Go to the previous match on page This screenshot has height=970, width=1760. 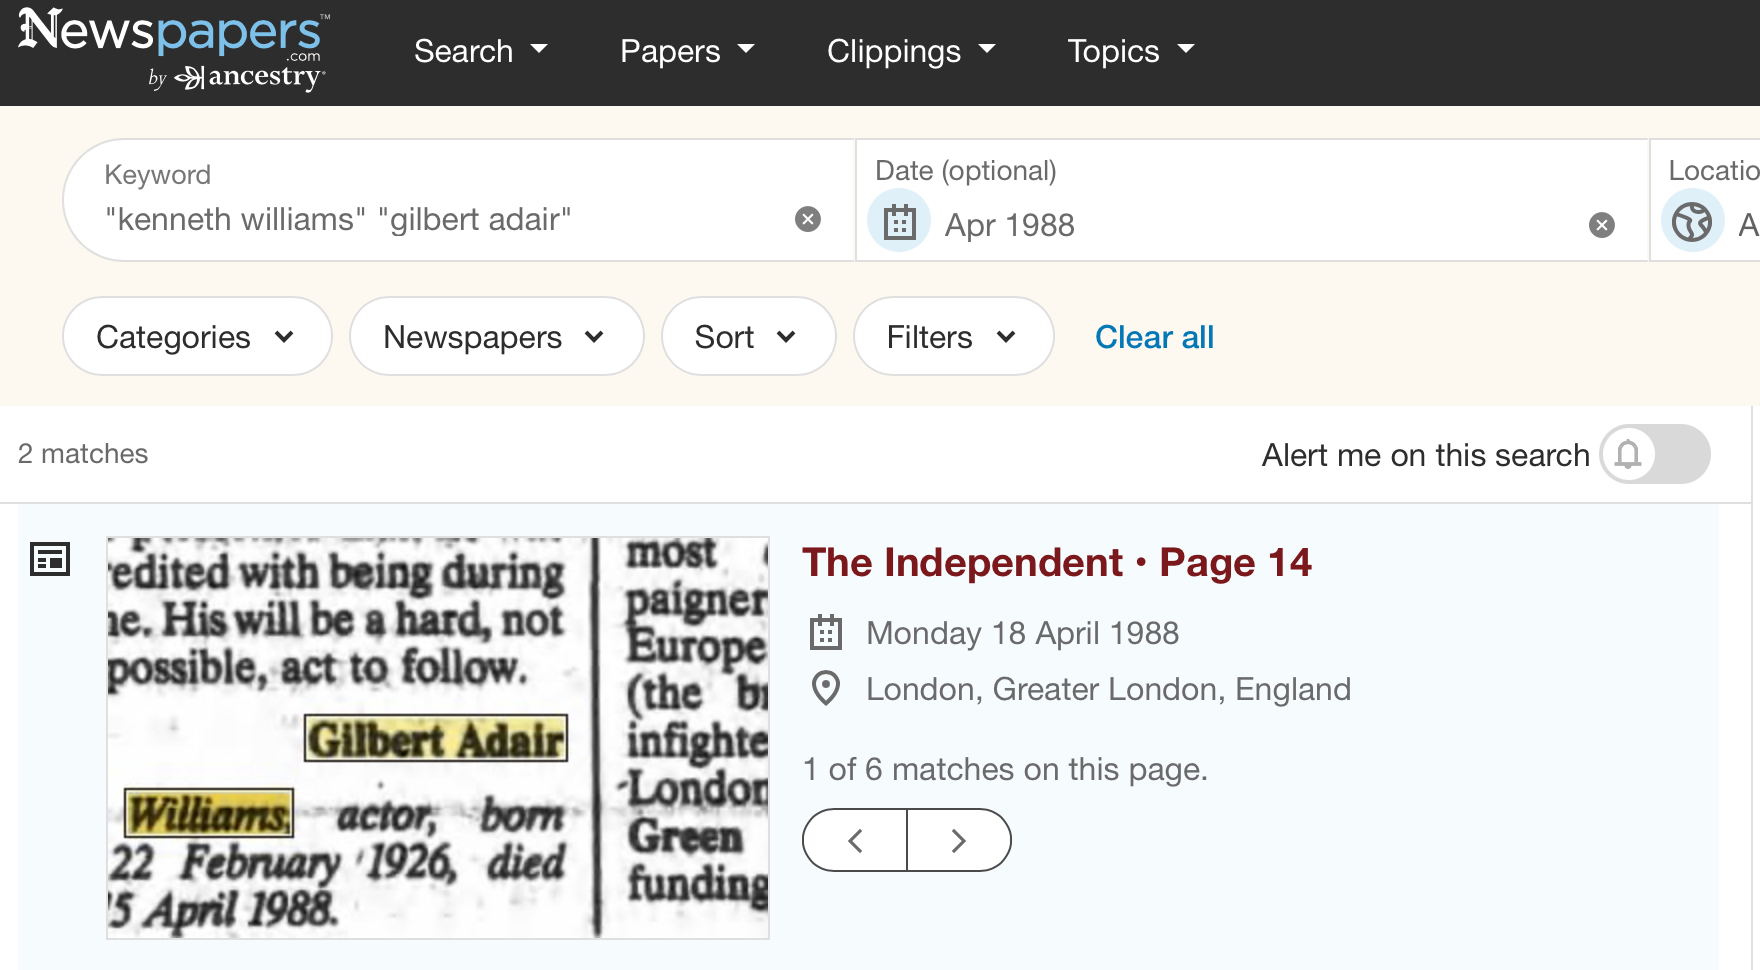(x=855, y=840)
